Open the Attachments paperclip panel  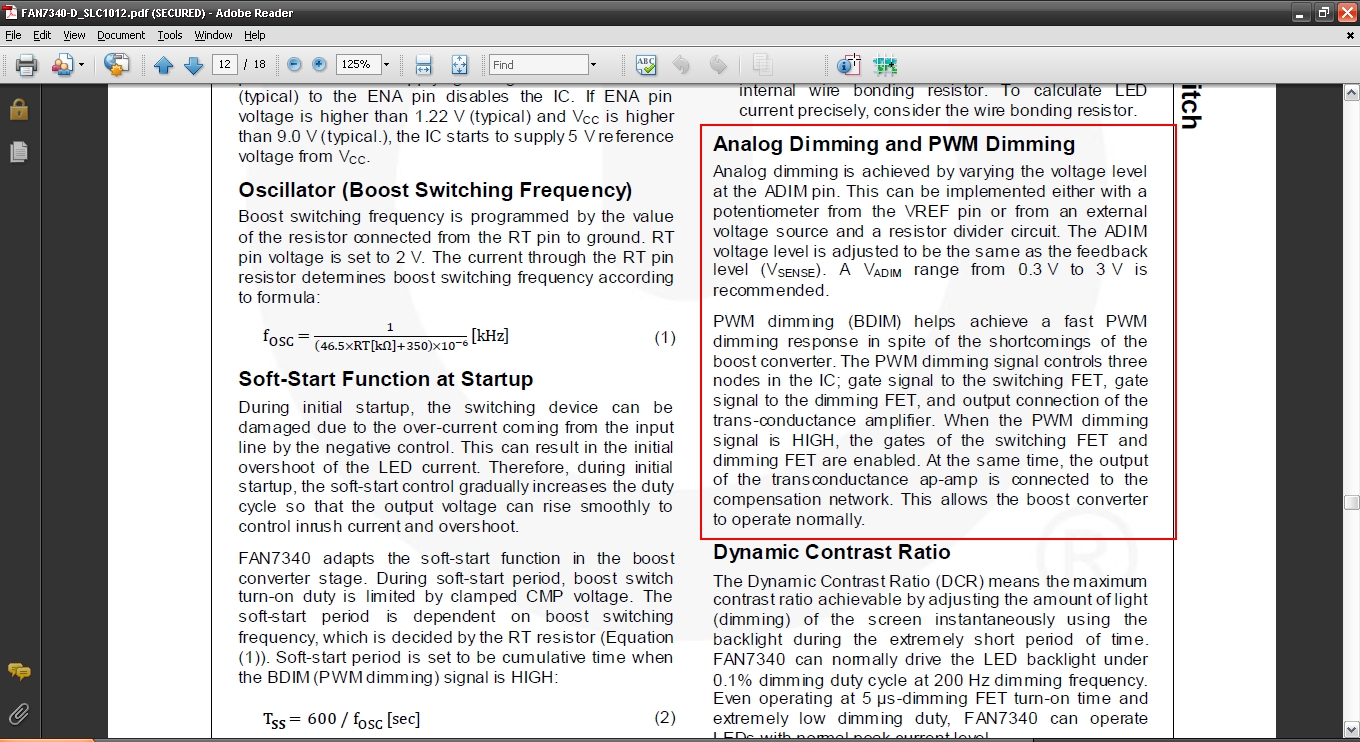(x=18, y=713)
